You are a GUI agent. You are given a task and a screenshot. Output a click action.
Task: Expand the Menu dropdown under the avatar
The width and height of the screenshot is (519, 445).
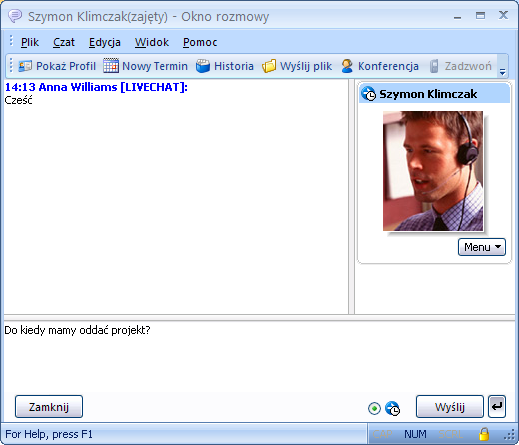[482, 247]
